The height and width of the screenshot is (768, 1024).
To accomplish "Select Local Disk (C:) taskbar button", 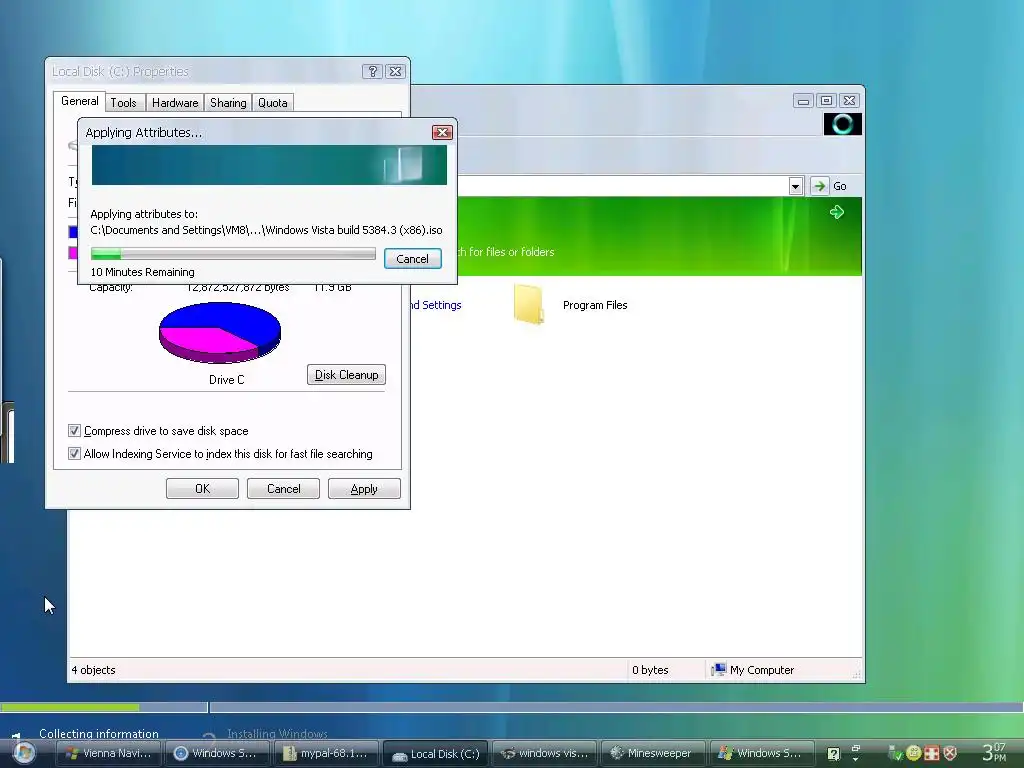I will point(436,754).
